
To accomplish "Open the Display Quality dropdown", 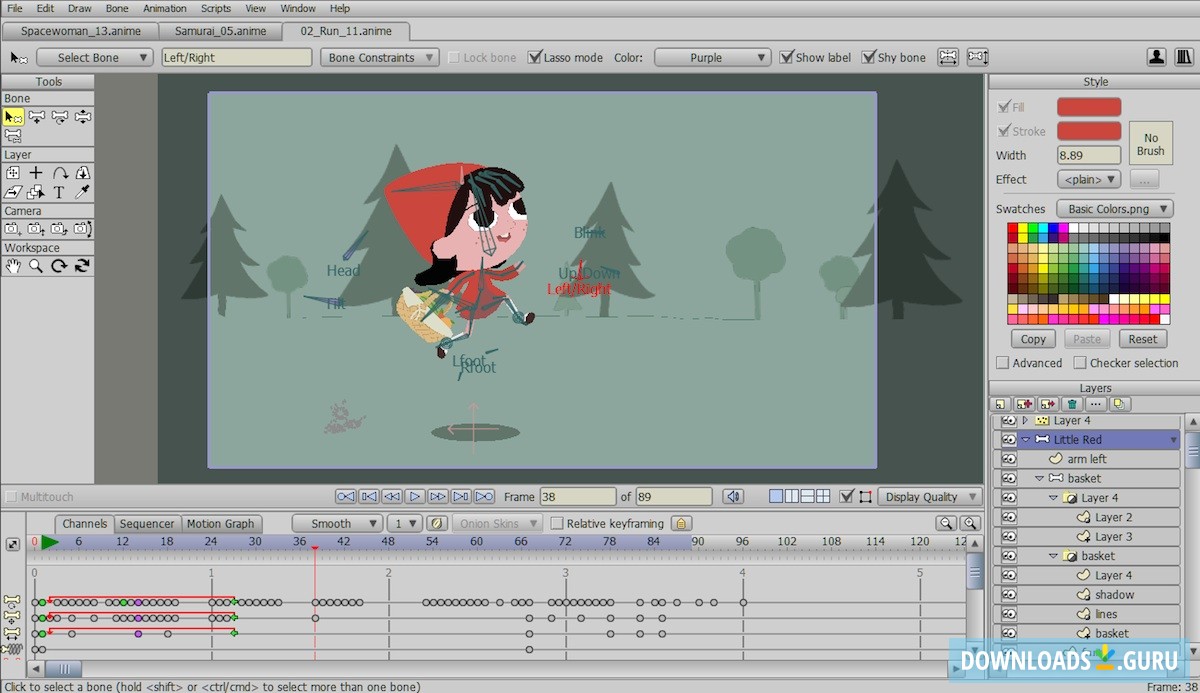I will [929, 497].
